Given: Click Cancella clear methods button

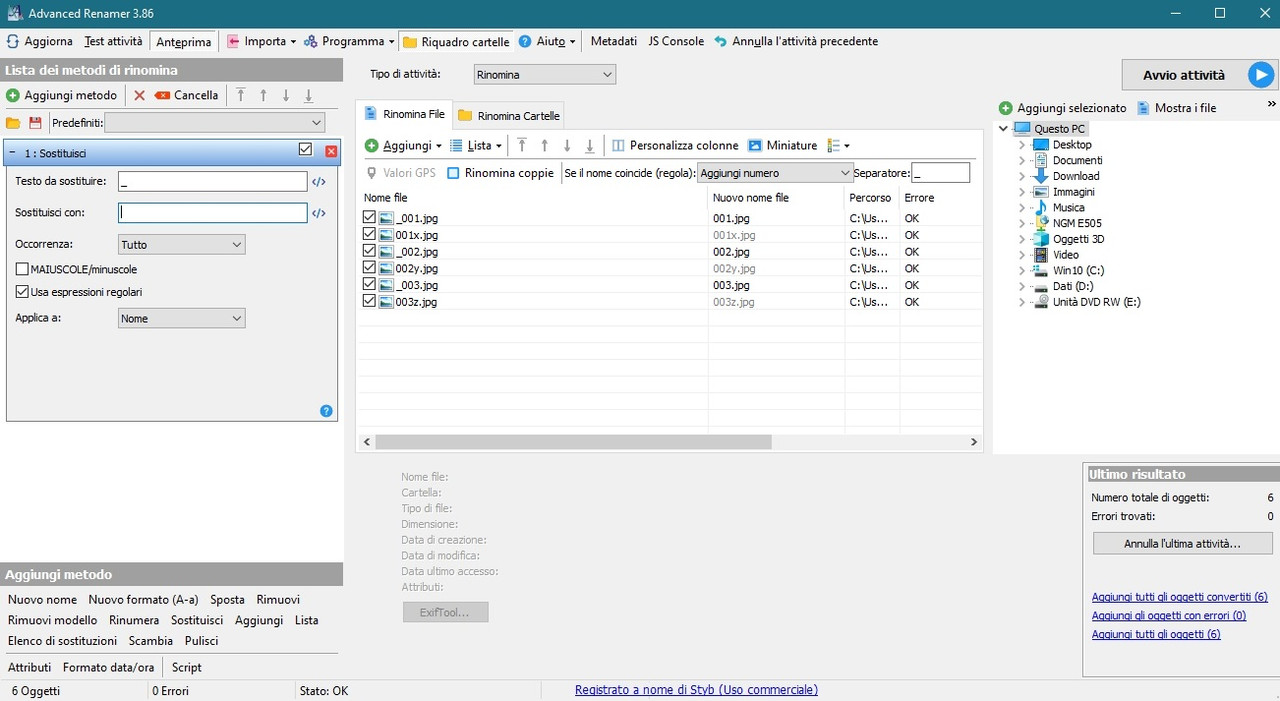Looking at the screenshot, I should point(186,95).
